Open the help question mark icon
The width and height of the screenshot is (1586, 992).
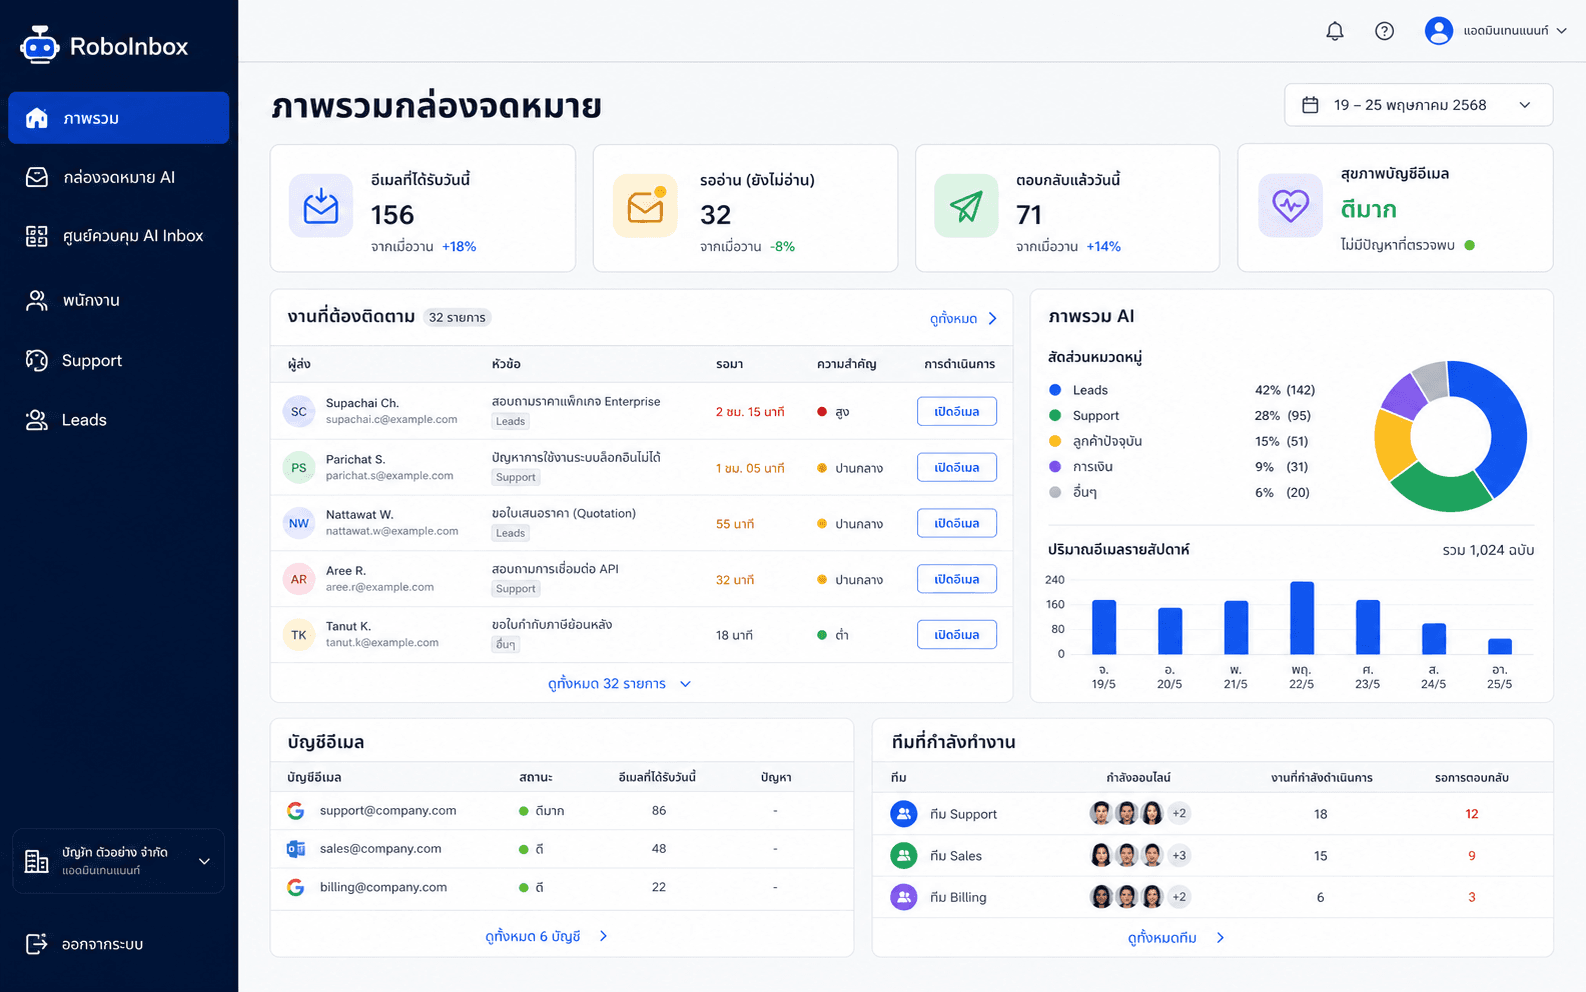[1384, 31]
